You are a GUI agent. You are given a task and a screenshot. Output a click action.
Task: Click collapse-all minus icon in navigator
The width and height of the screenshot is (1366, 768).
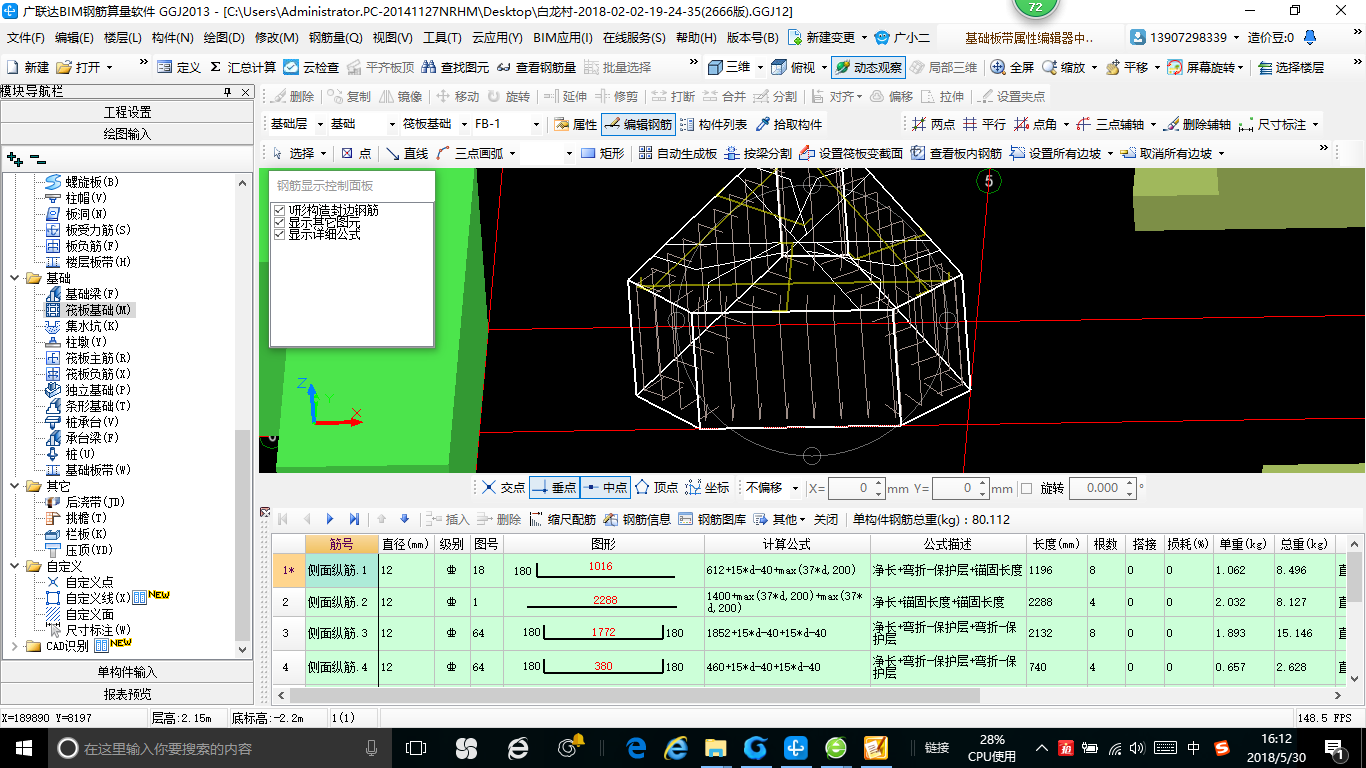click(x=38, y=159)
